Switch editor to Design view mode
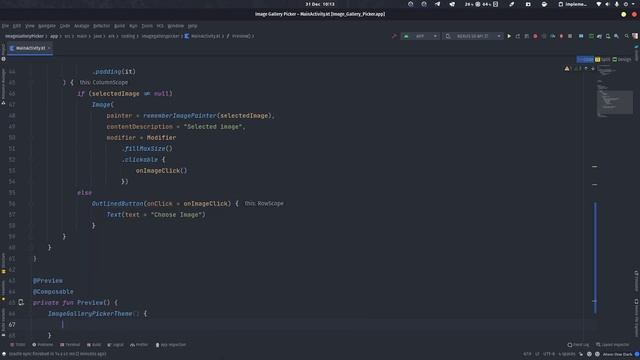 [x=622, y=60]
